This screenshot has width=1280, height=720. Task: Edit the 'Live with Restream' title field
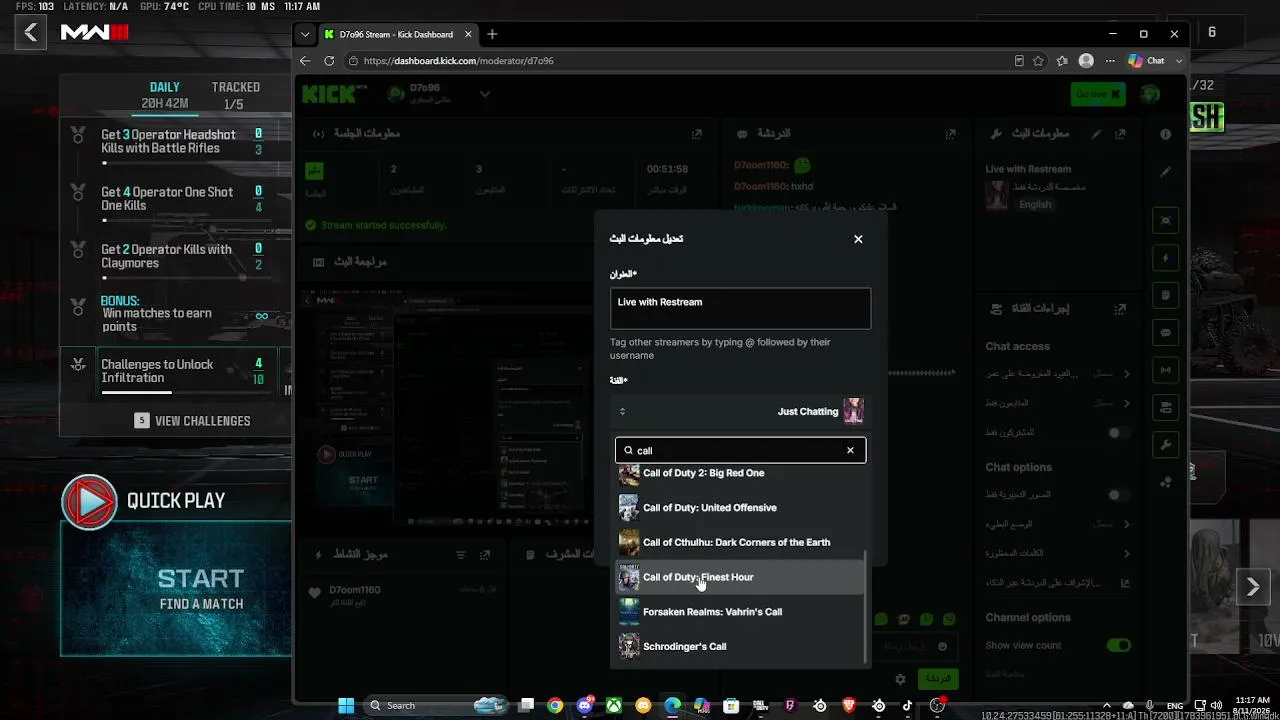(x=740, y=308)
